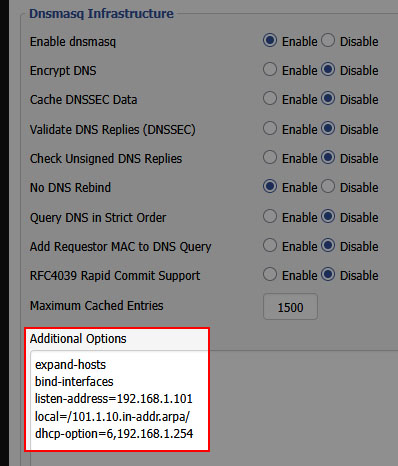Disable Check Unsigned DNS Replies
The width and height of the screenshot is (398, 466).
(328, 158)
